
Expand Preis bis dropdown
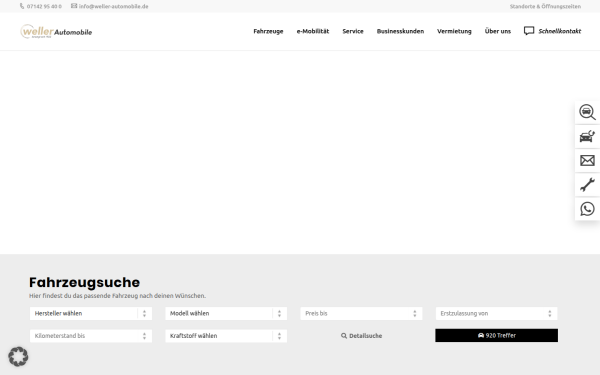(x=361, y=313)
